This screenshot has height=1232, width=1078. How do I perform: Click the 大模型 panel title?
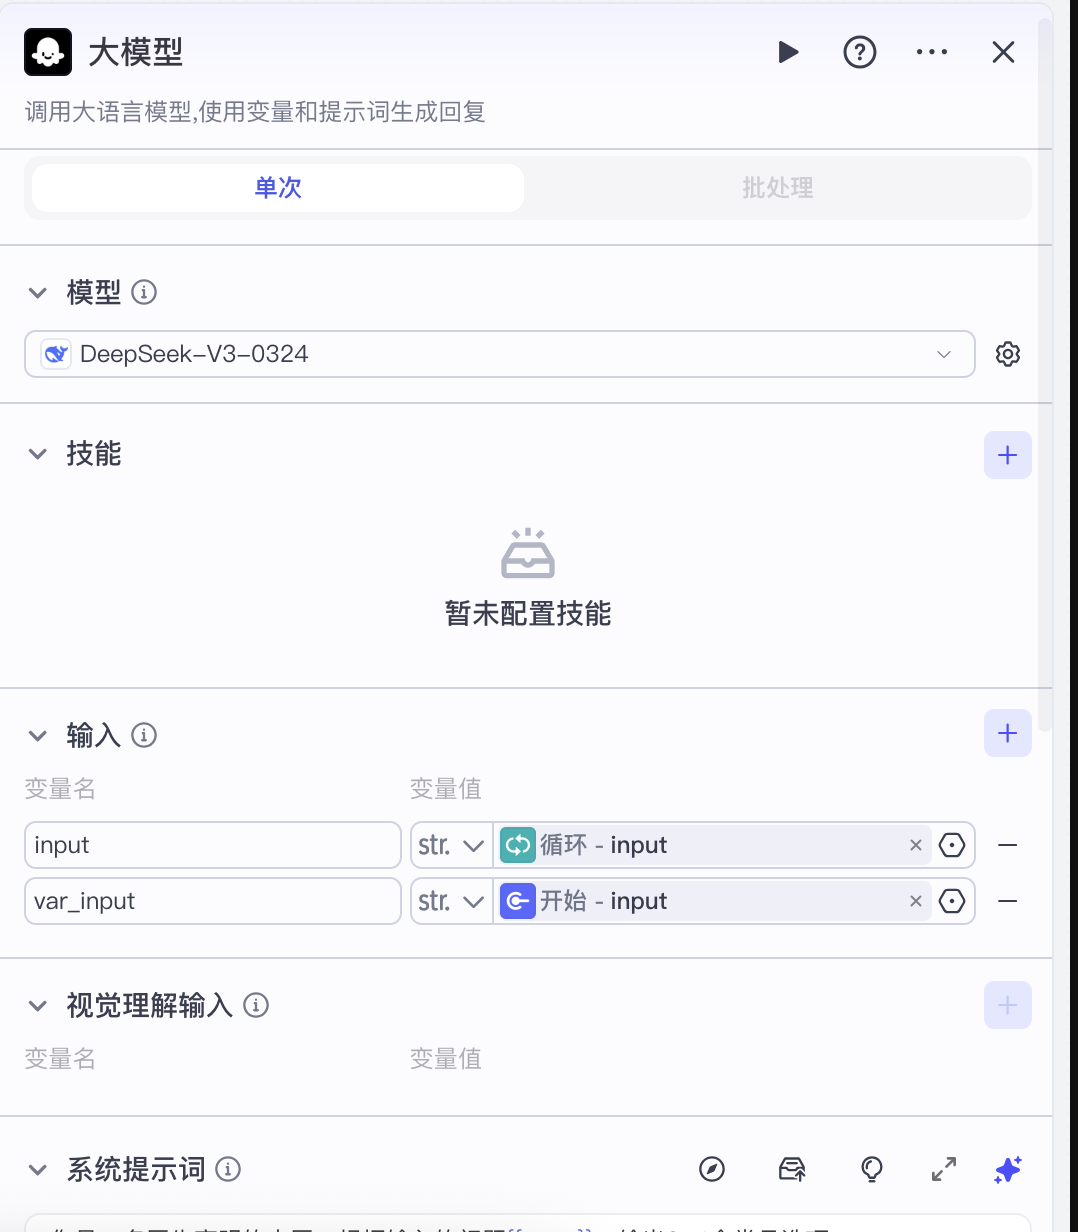point(136,52)
